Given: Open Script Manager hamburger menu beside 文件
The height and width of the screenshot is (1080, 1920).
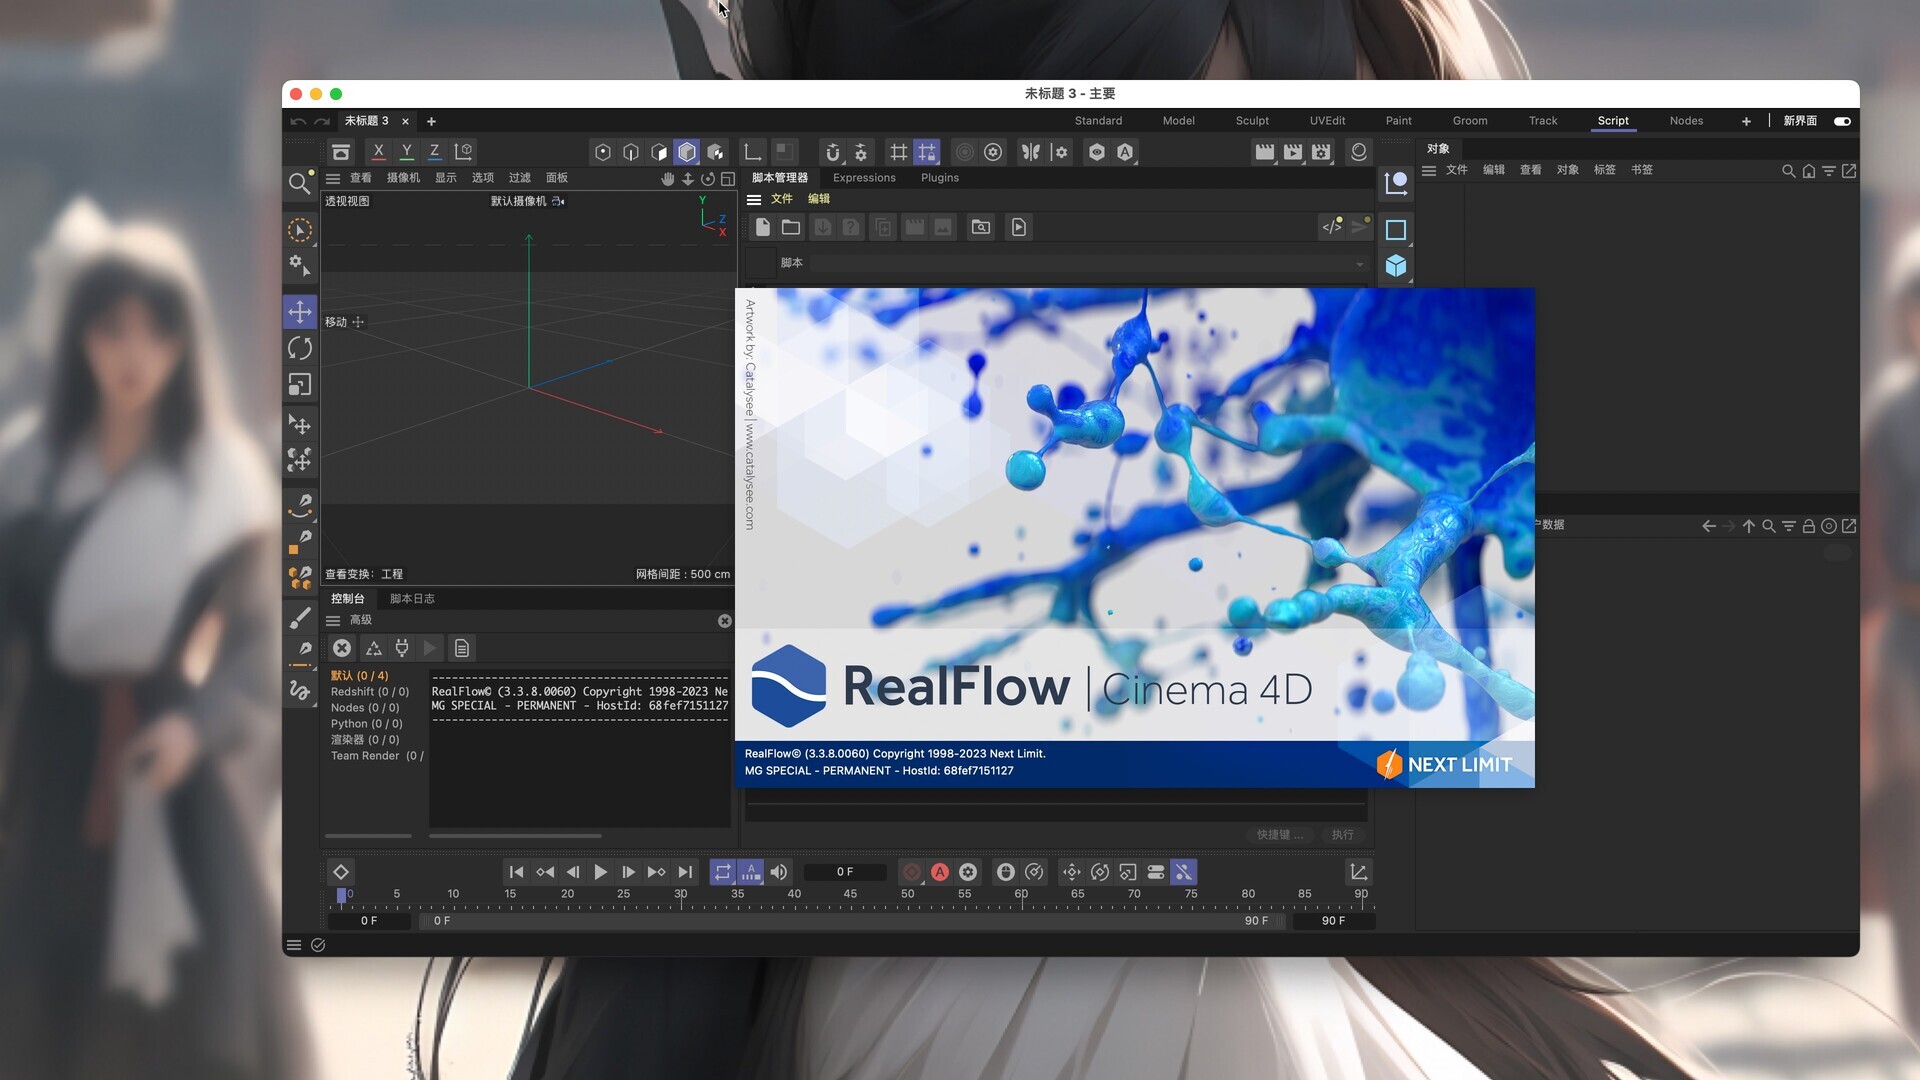Looking at the screenshot, I should click(x=754, y=199).
